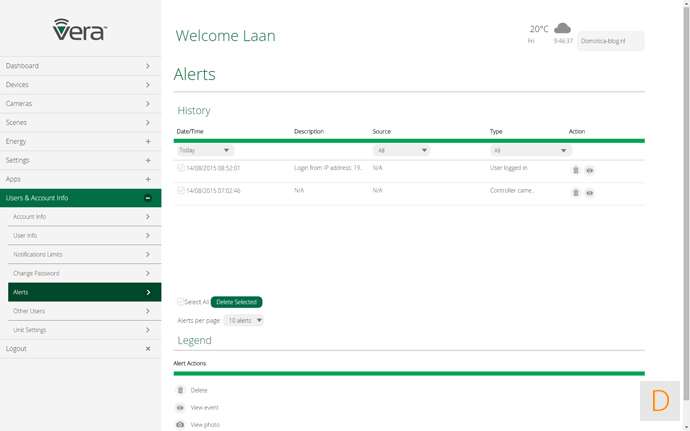This screenshot has width=690, height=431.
Task: Click the cloud weather icon
Action: click(x=562, y=28)
